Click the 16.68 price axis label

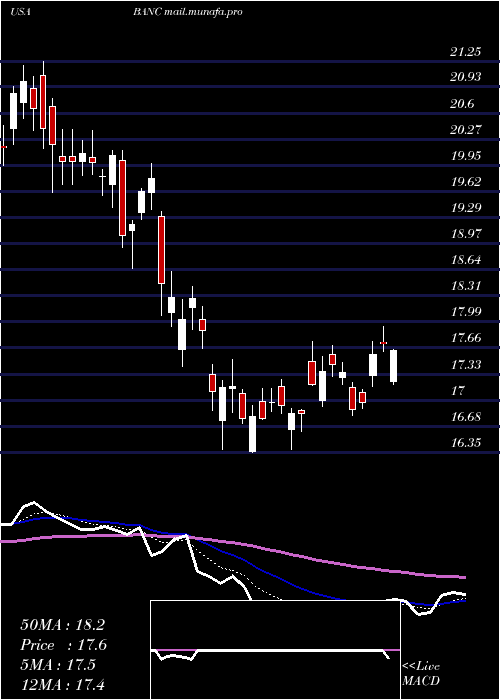pyautogui.click(x=466, y=417)
